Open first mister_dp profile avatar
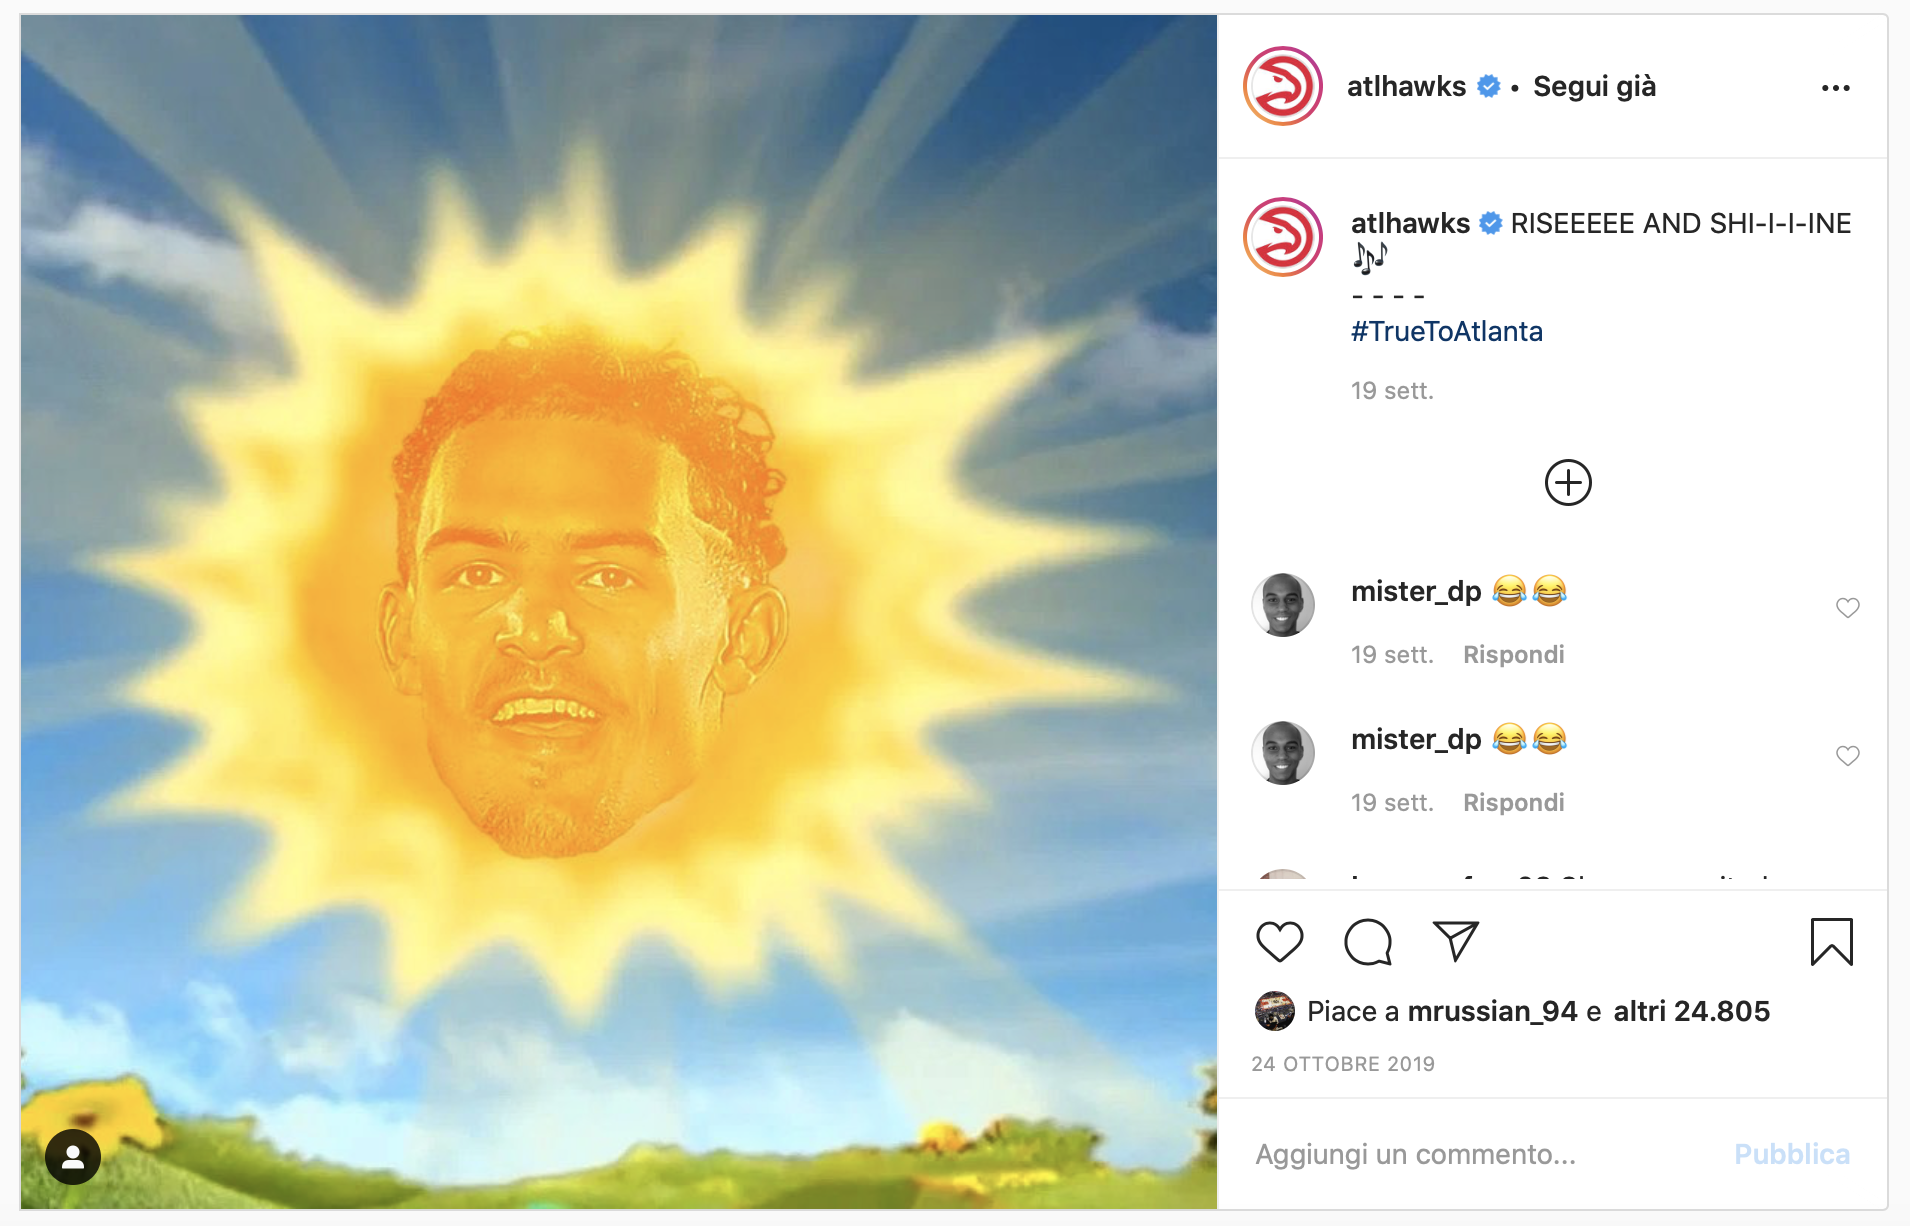This screenshot has height=1226, width=1910. pos(1283,605)
